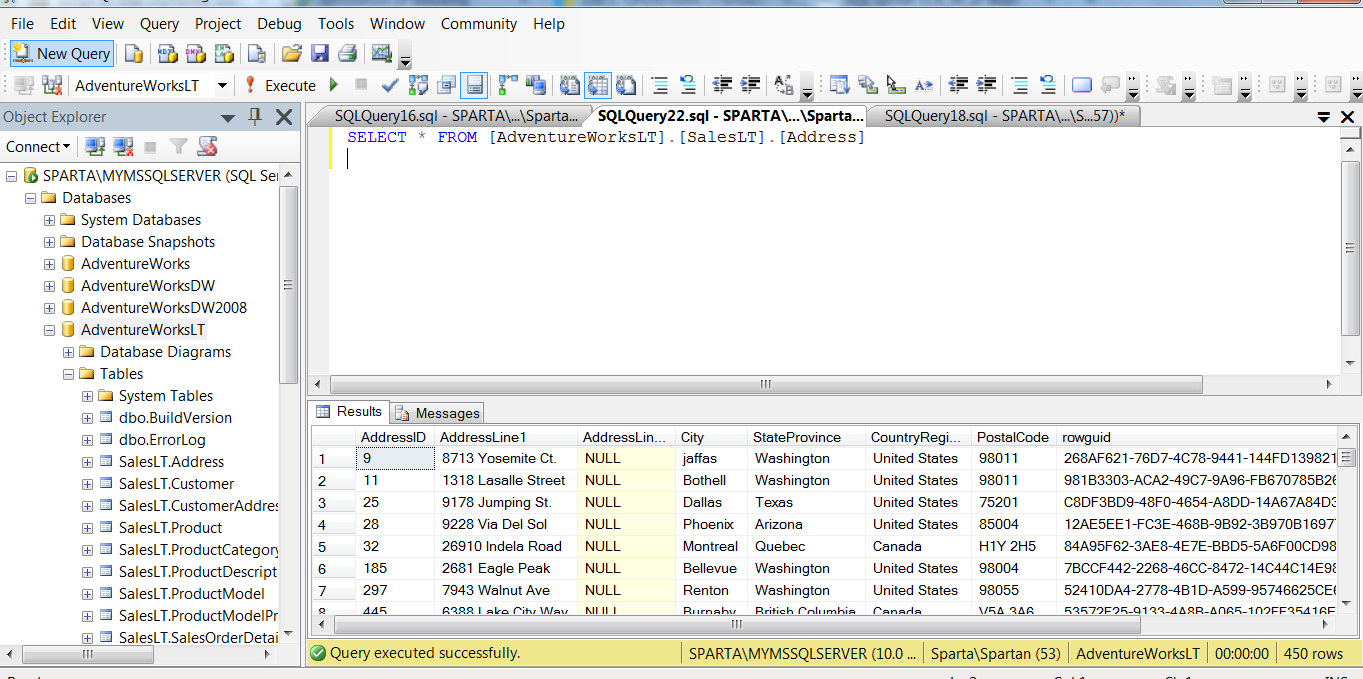Click the Print icon in toolbar
The width and height of the screenshot is (1363, 679).
(347, 54)
